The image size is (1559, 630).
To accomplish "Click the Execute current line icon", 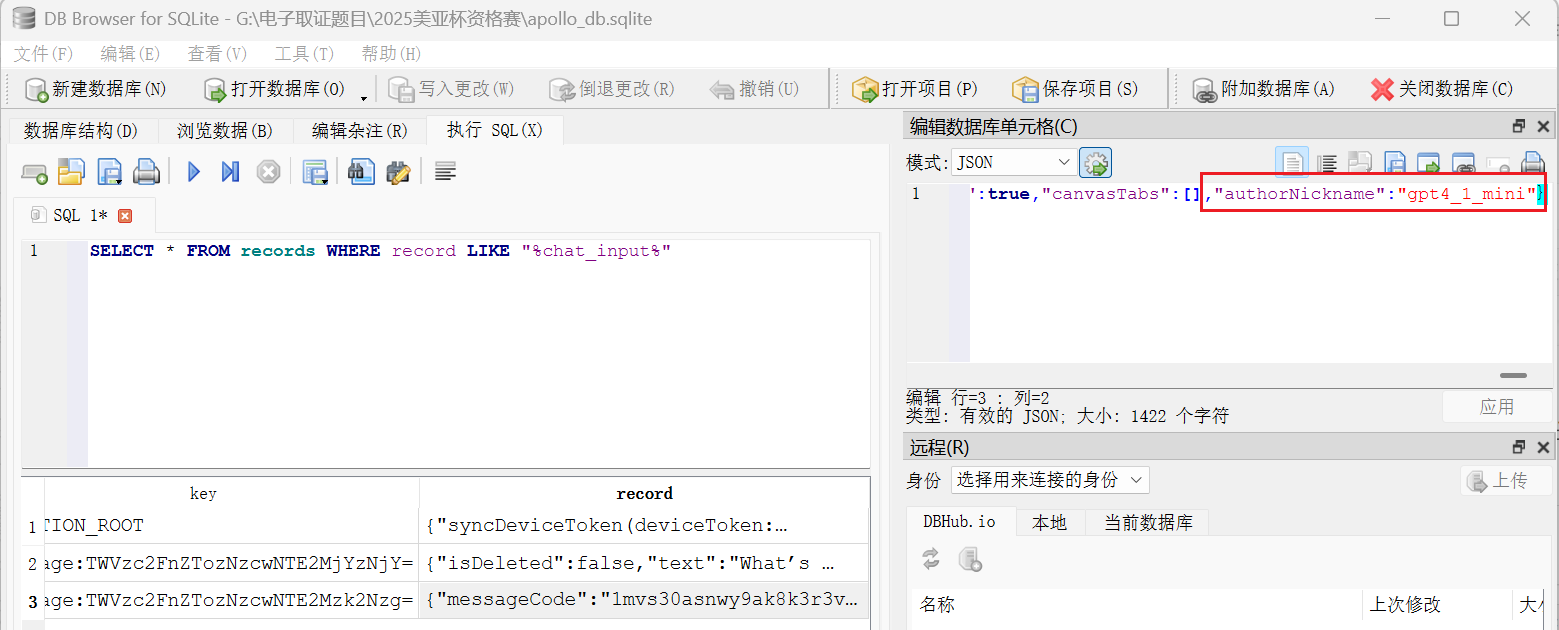I will [230, 172].
